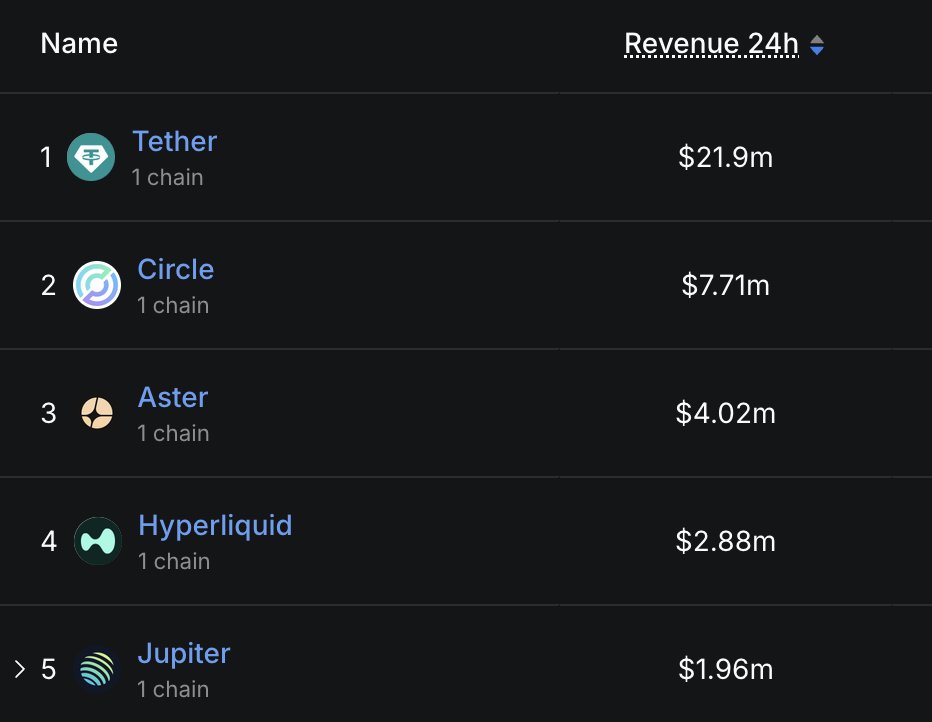Click the $1.96m revenue value for Jupiter
The width and height of the screenshot is (932, 722).
click(726, 669)
